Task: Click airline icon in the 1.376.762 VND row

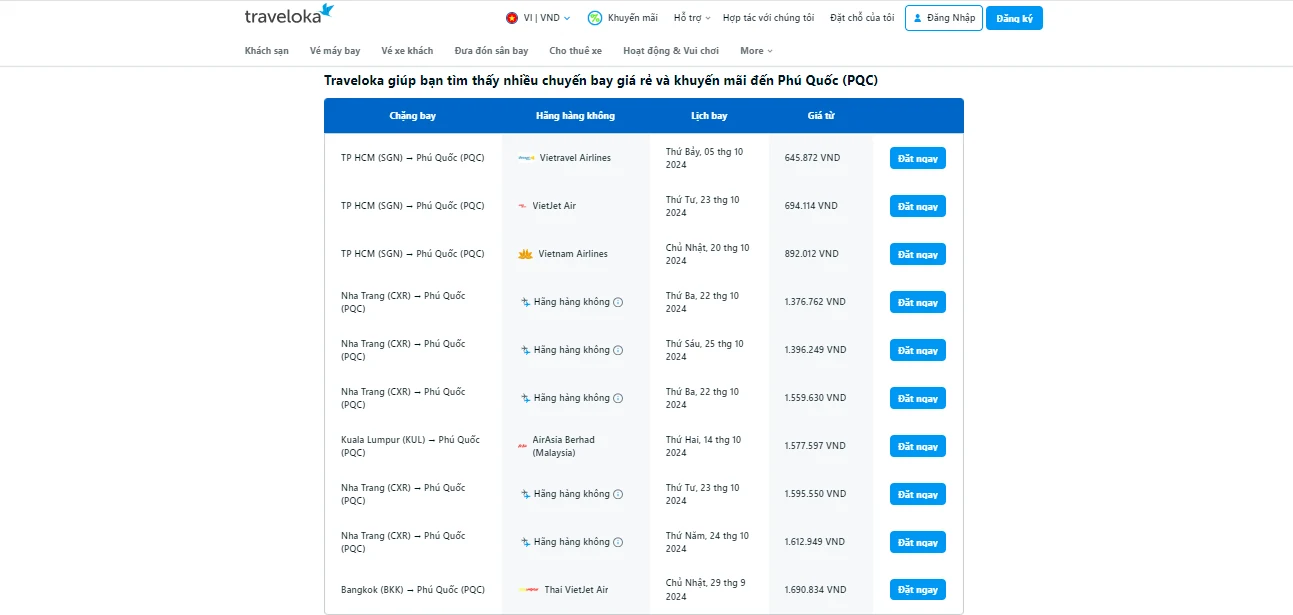Action: [x=525, y=302]
